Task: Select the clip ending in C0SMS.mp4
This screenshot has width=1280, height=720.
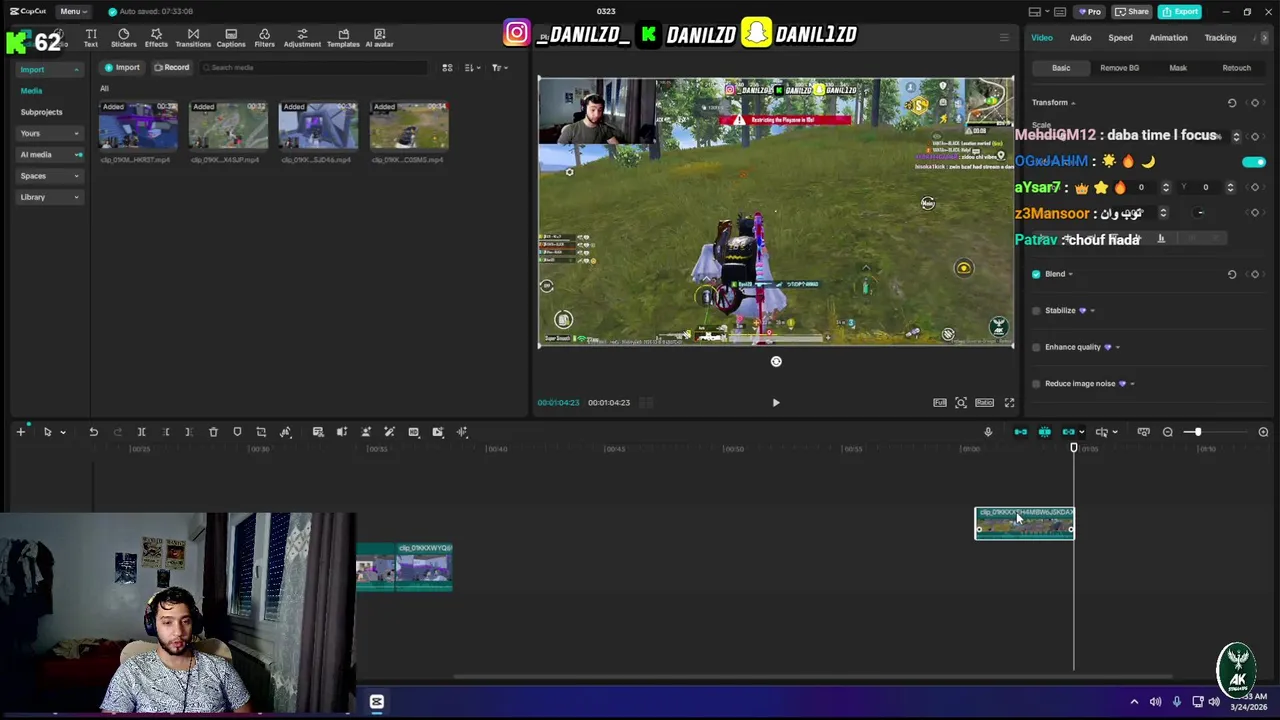Action: (409, 126)
